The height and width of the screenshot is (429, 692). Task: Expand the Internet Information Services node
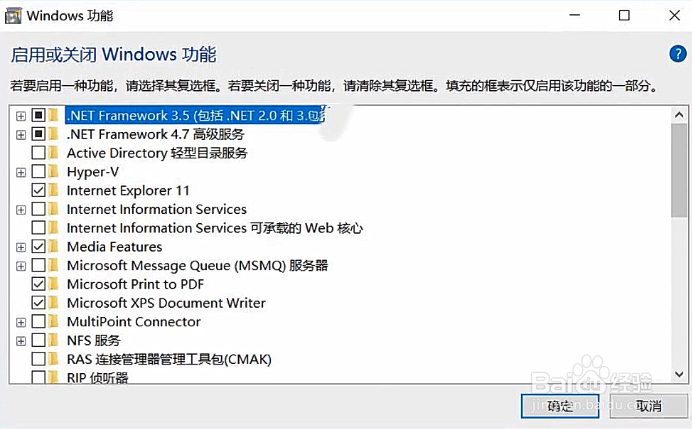pos(21,210)
